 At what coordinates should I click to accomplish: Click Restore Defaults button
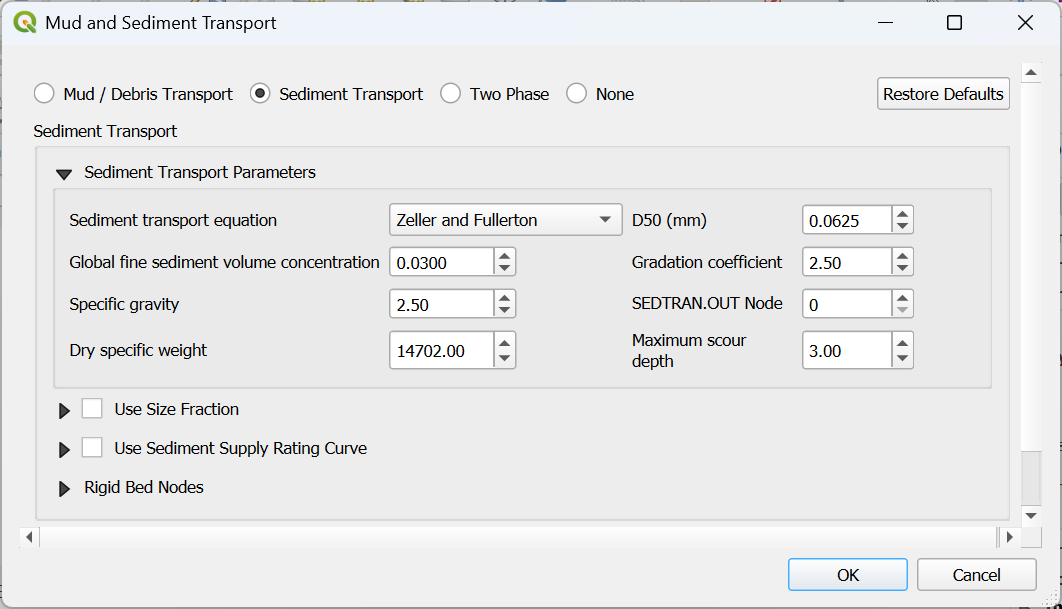pyautogui.click(x=943, y=94)
